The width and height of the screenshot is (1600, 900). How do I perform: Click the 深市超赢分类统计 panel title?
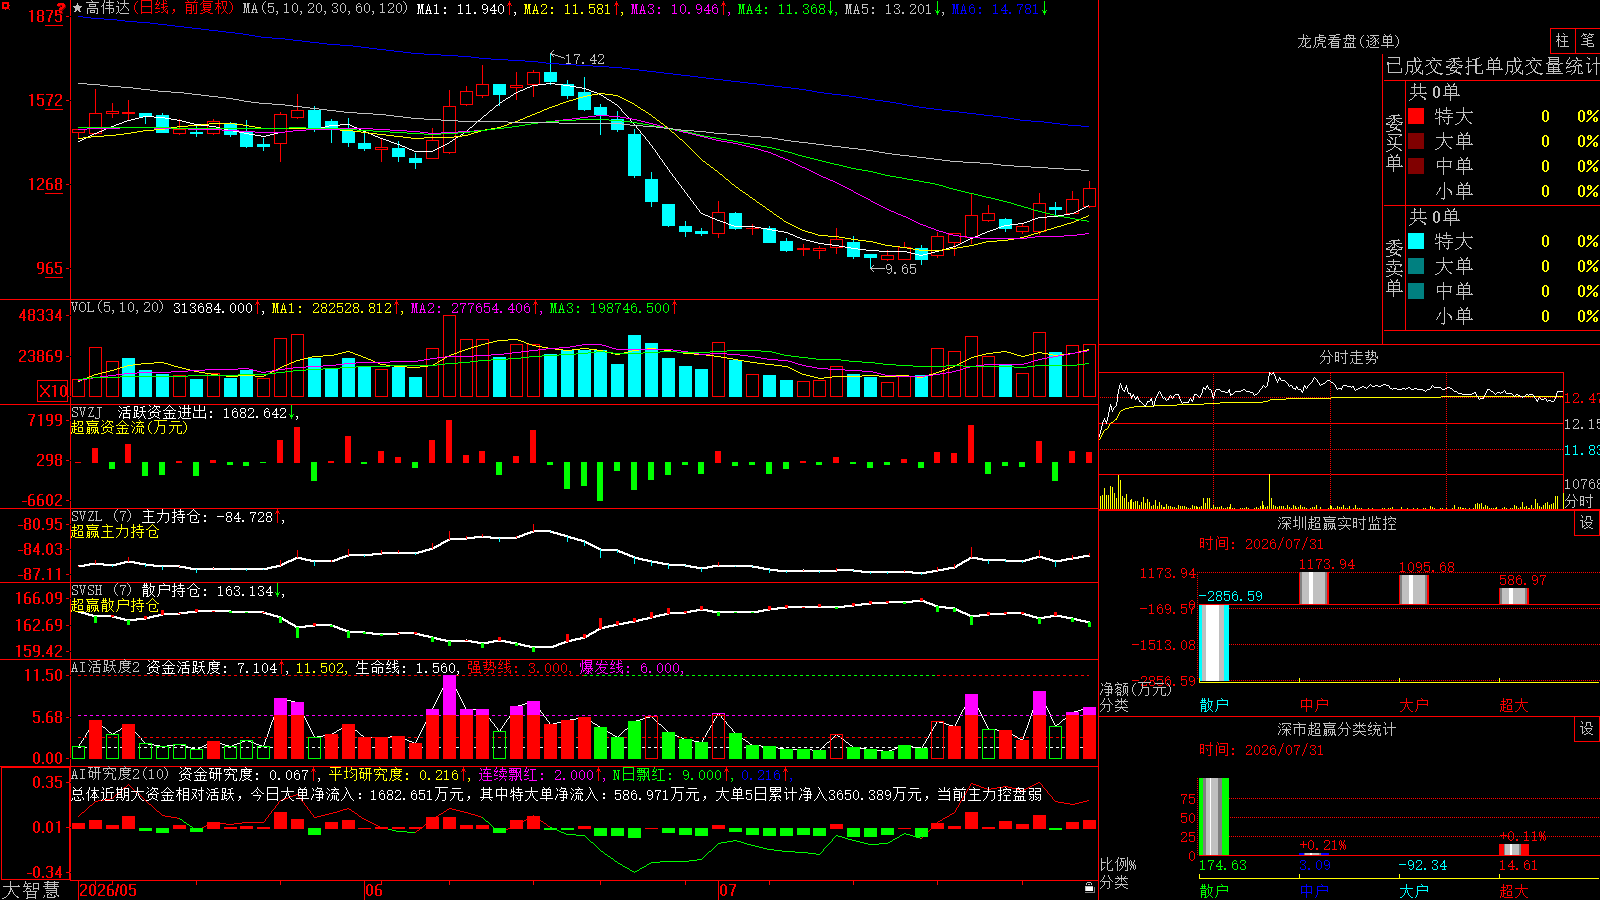click(1337, 729)
